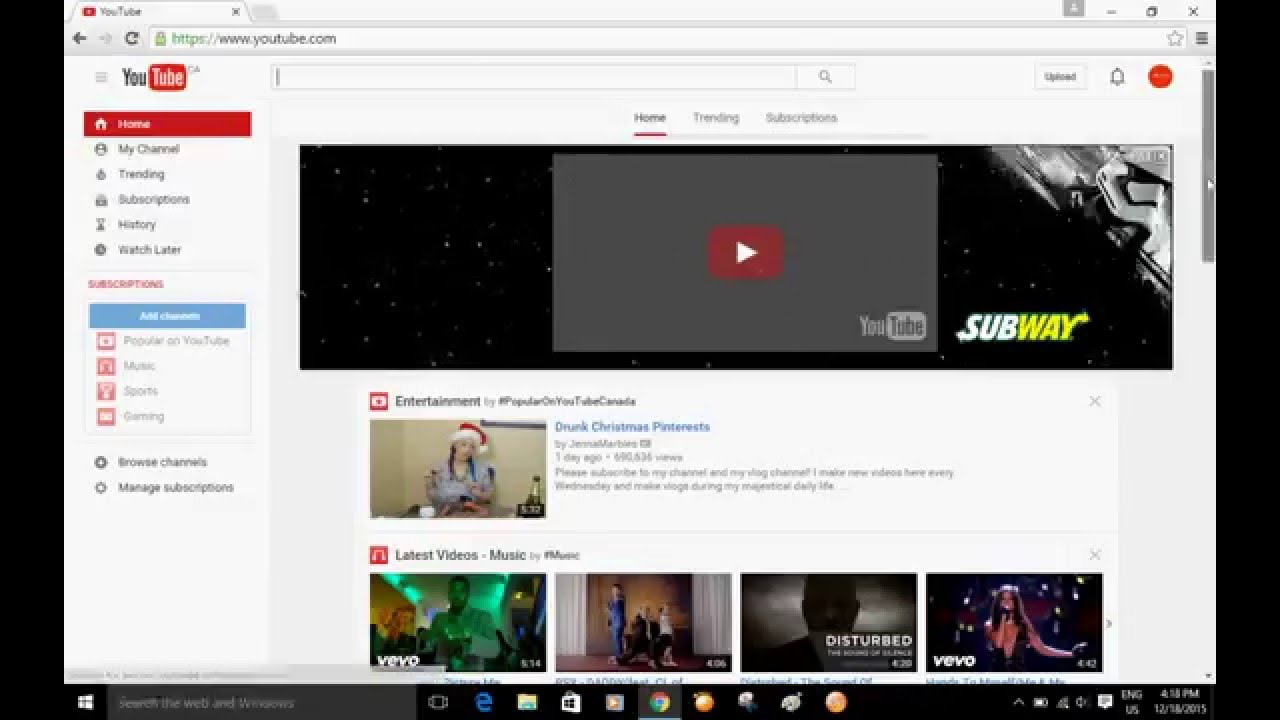Click the YouTube logo

154,77
